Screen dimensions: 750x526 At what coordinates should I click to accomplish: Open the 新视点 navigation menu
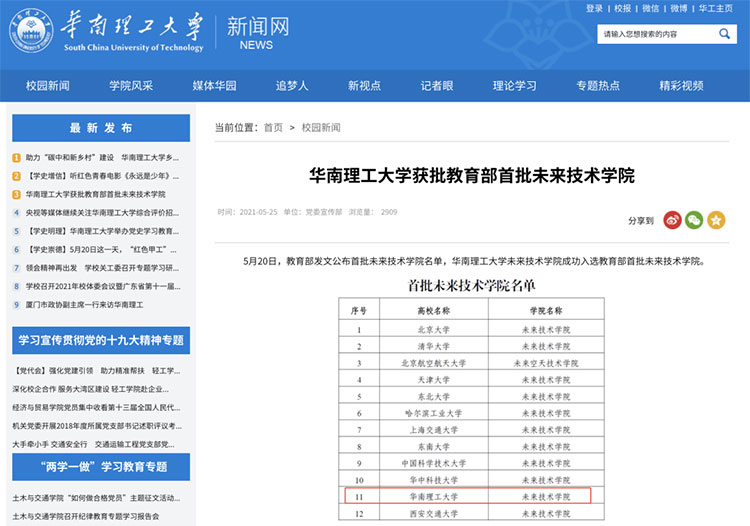click(x=364, y=86)
